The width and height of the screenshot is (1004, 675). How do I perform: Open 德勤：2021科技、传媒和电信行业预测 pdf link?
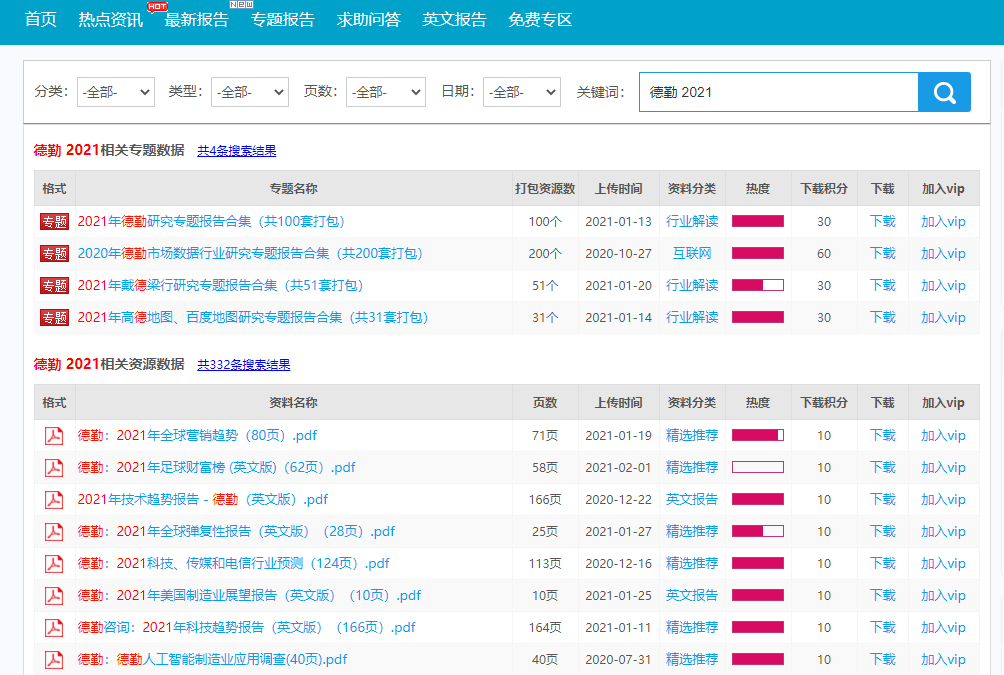234,564
